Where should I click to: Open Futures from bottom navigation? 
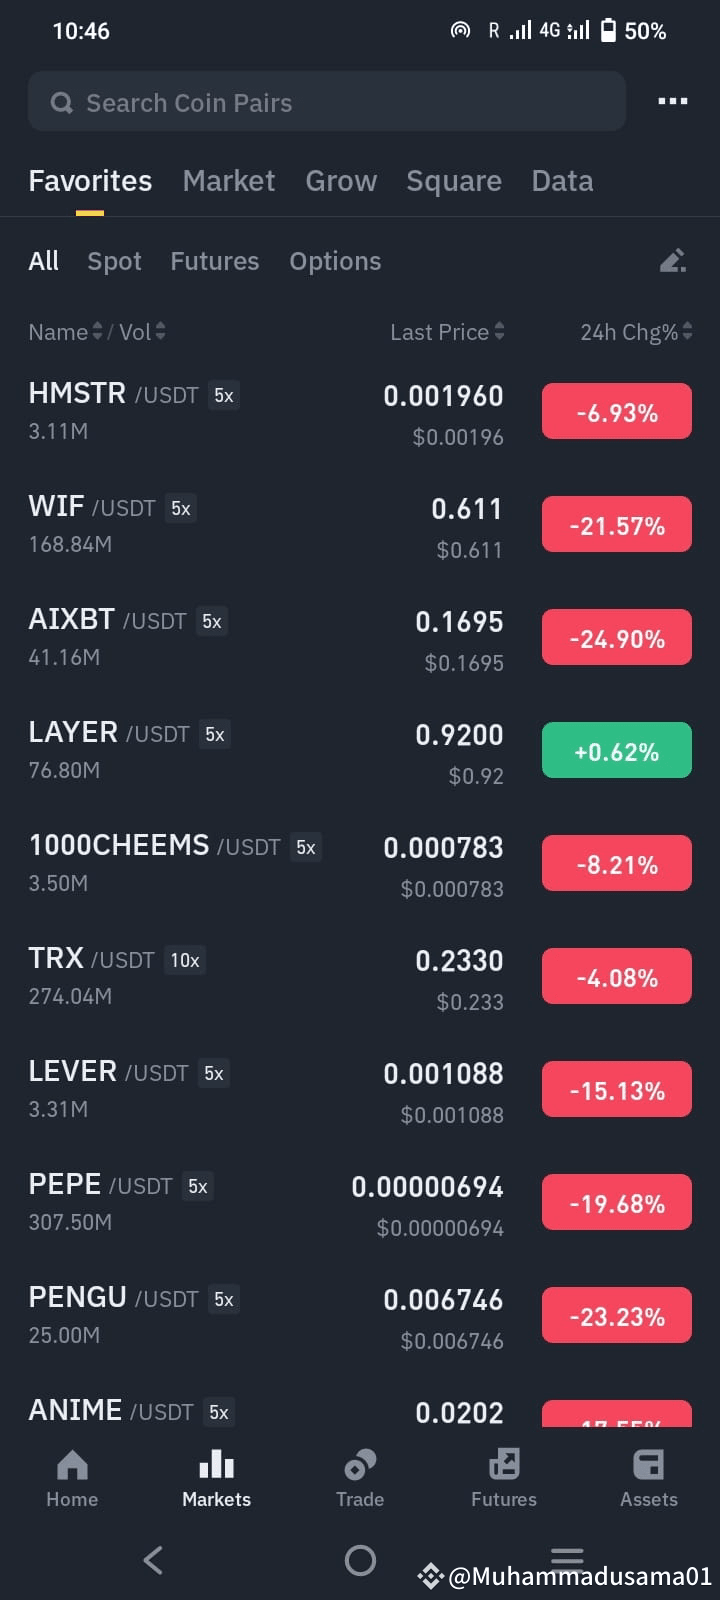504,1479
